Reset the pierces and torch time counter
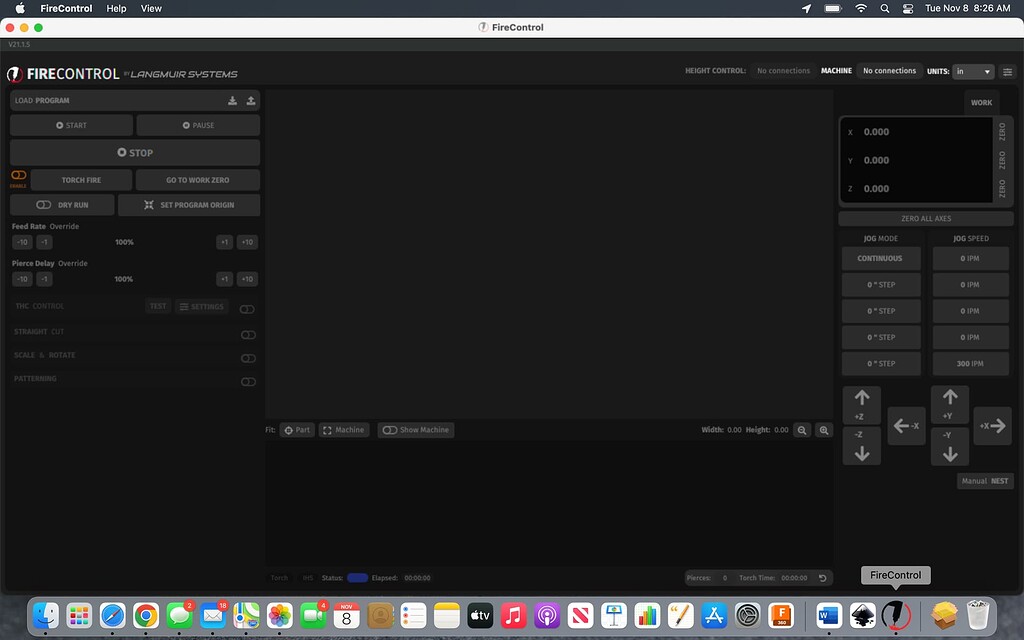Viewport: 1024px width, 640px height. (823, 578)
